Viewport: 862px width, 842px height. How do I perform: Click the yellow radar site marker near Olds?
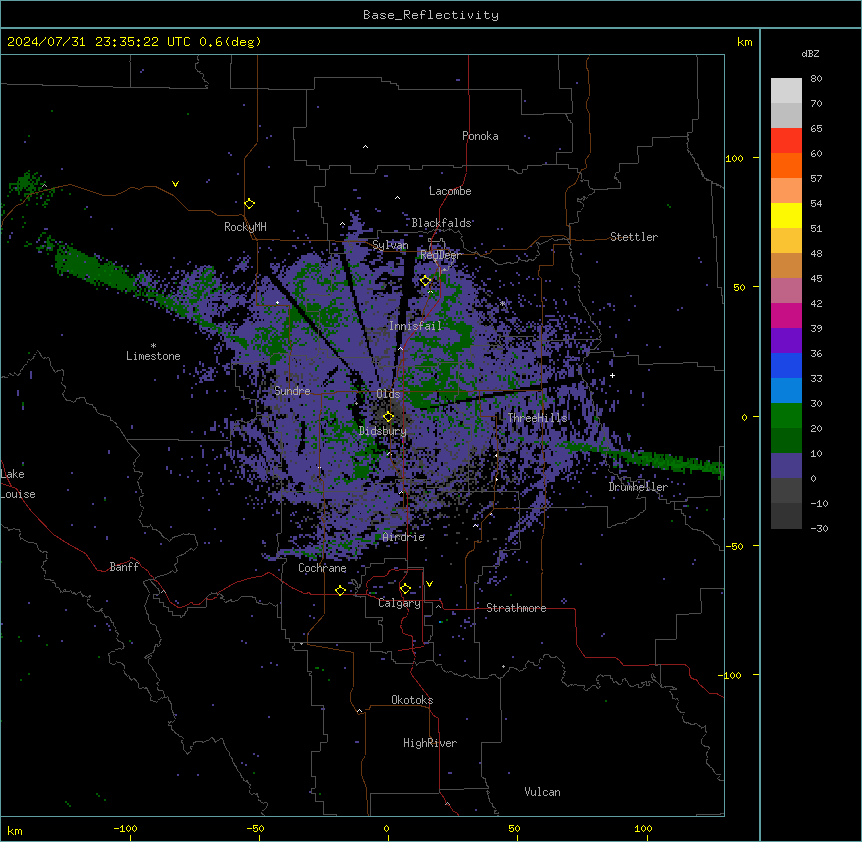point(388,417)
